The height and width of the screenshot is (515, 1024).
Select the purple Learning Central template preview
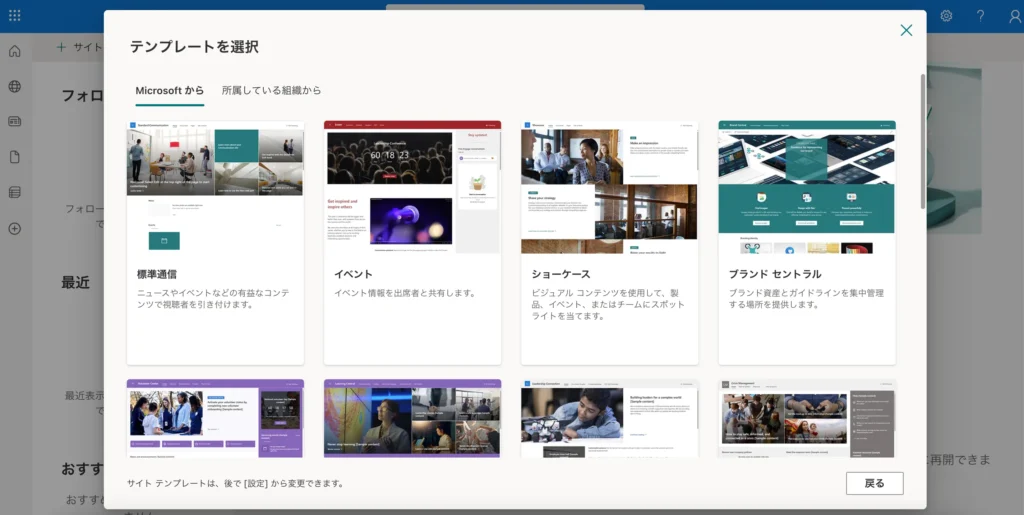point(412,418)
